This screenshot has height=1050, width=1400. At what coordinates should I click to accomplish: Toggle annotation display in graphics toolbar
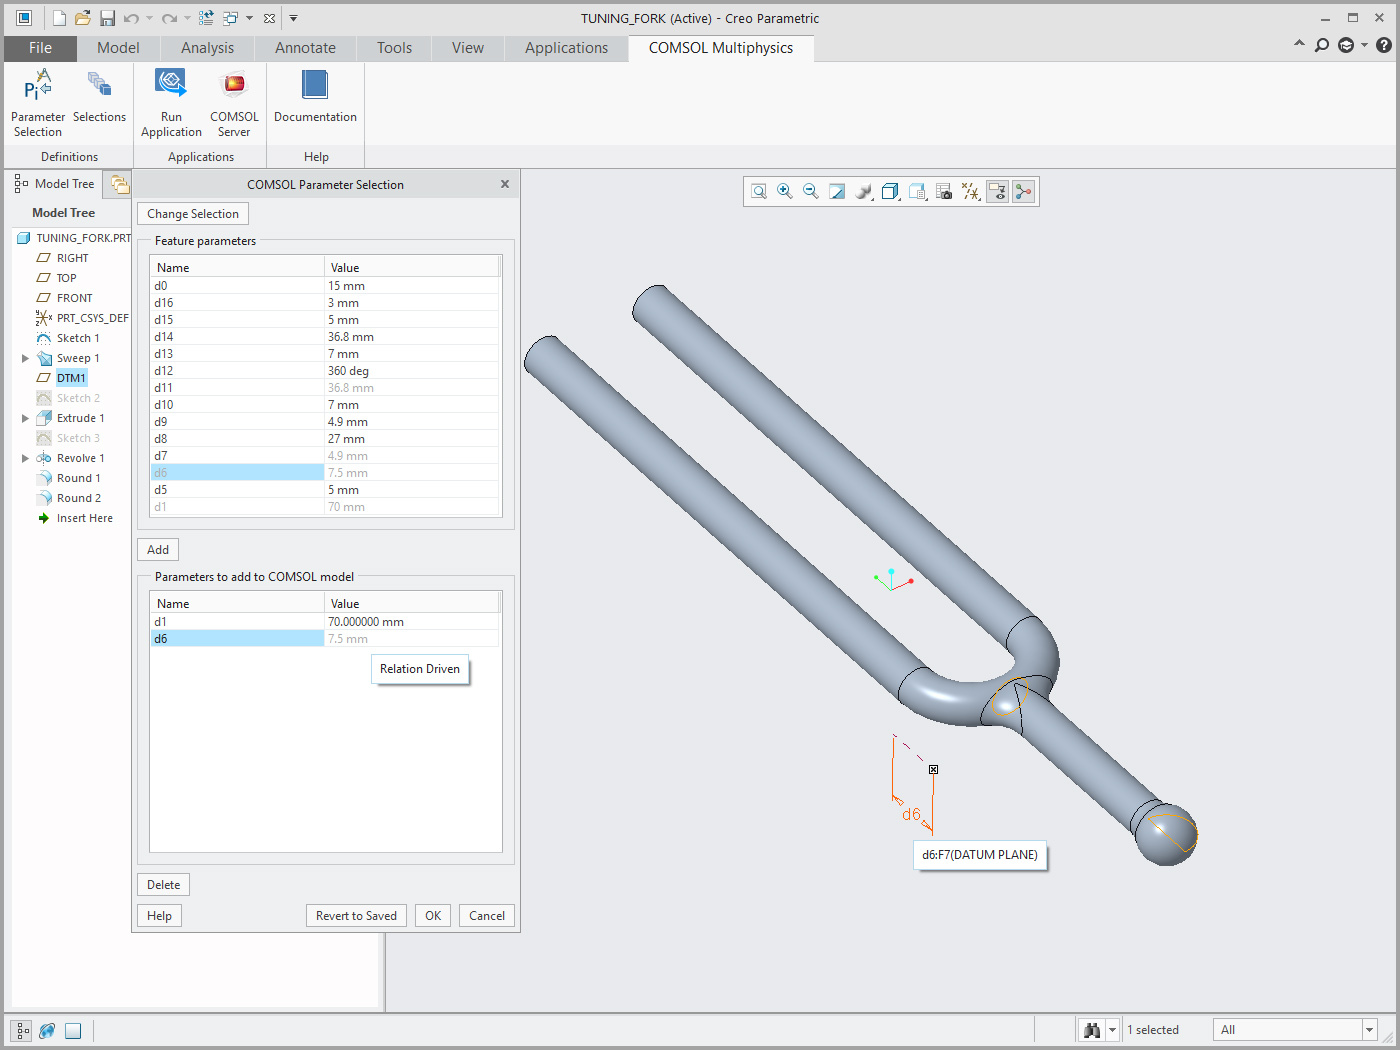pos(997,191)
